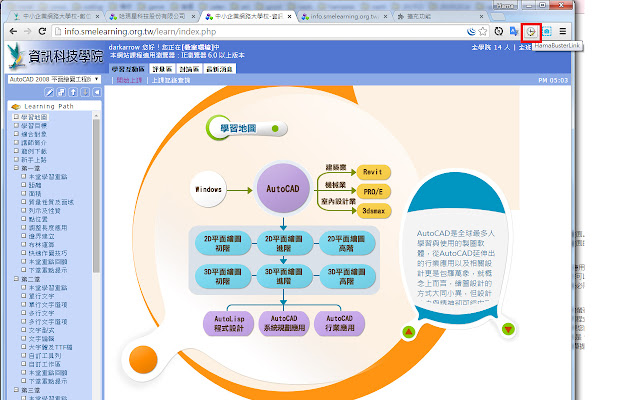Click the AutoLisp 程式設計 node
The width and height of the screenshot is (640, 400).
[229, 323]
